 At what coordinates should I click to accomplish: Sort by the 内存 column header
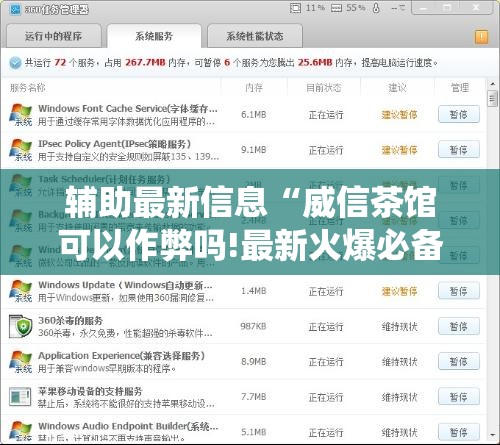[x=254, y=88]
